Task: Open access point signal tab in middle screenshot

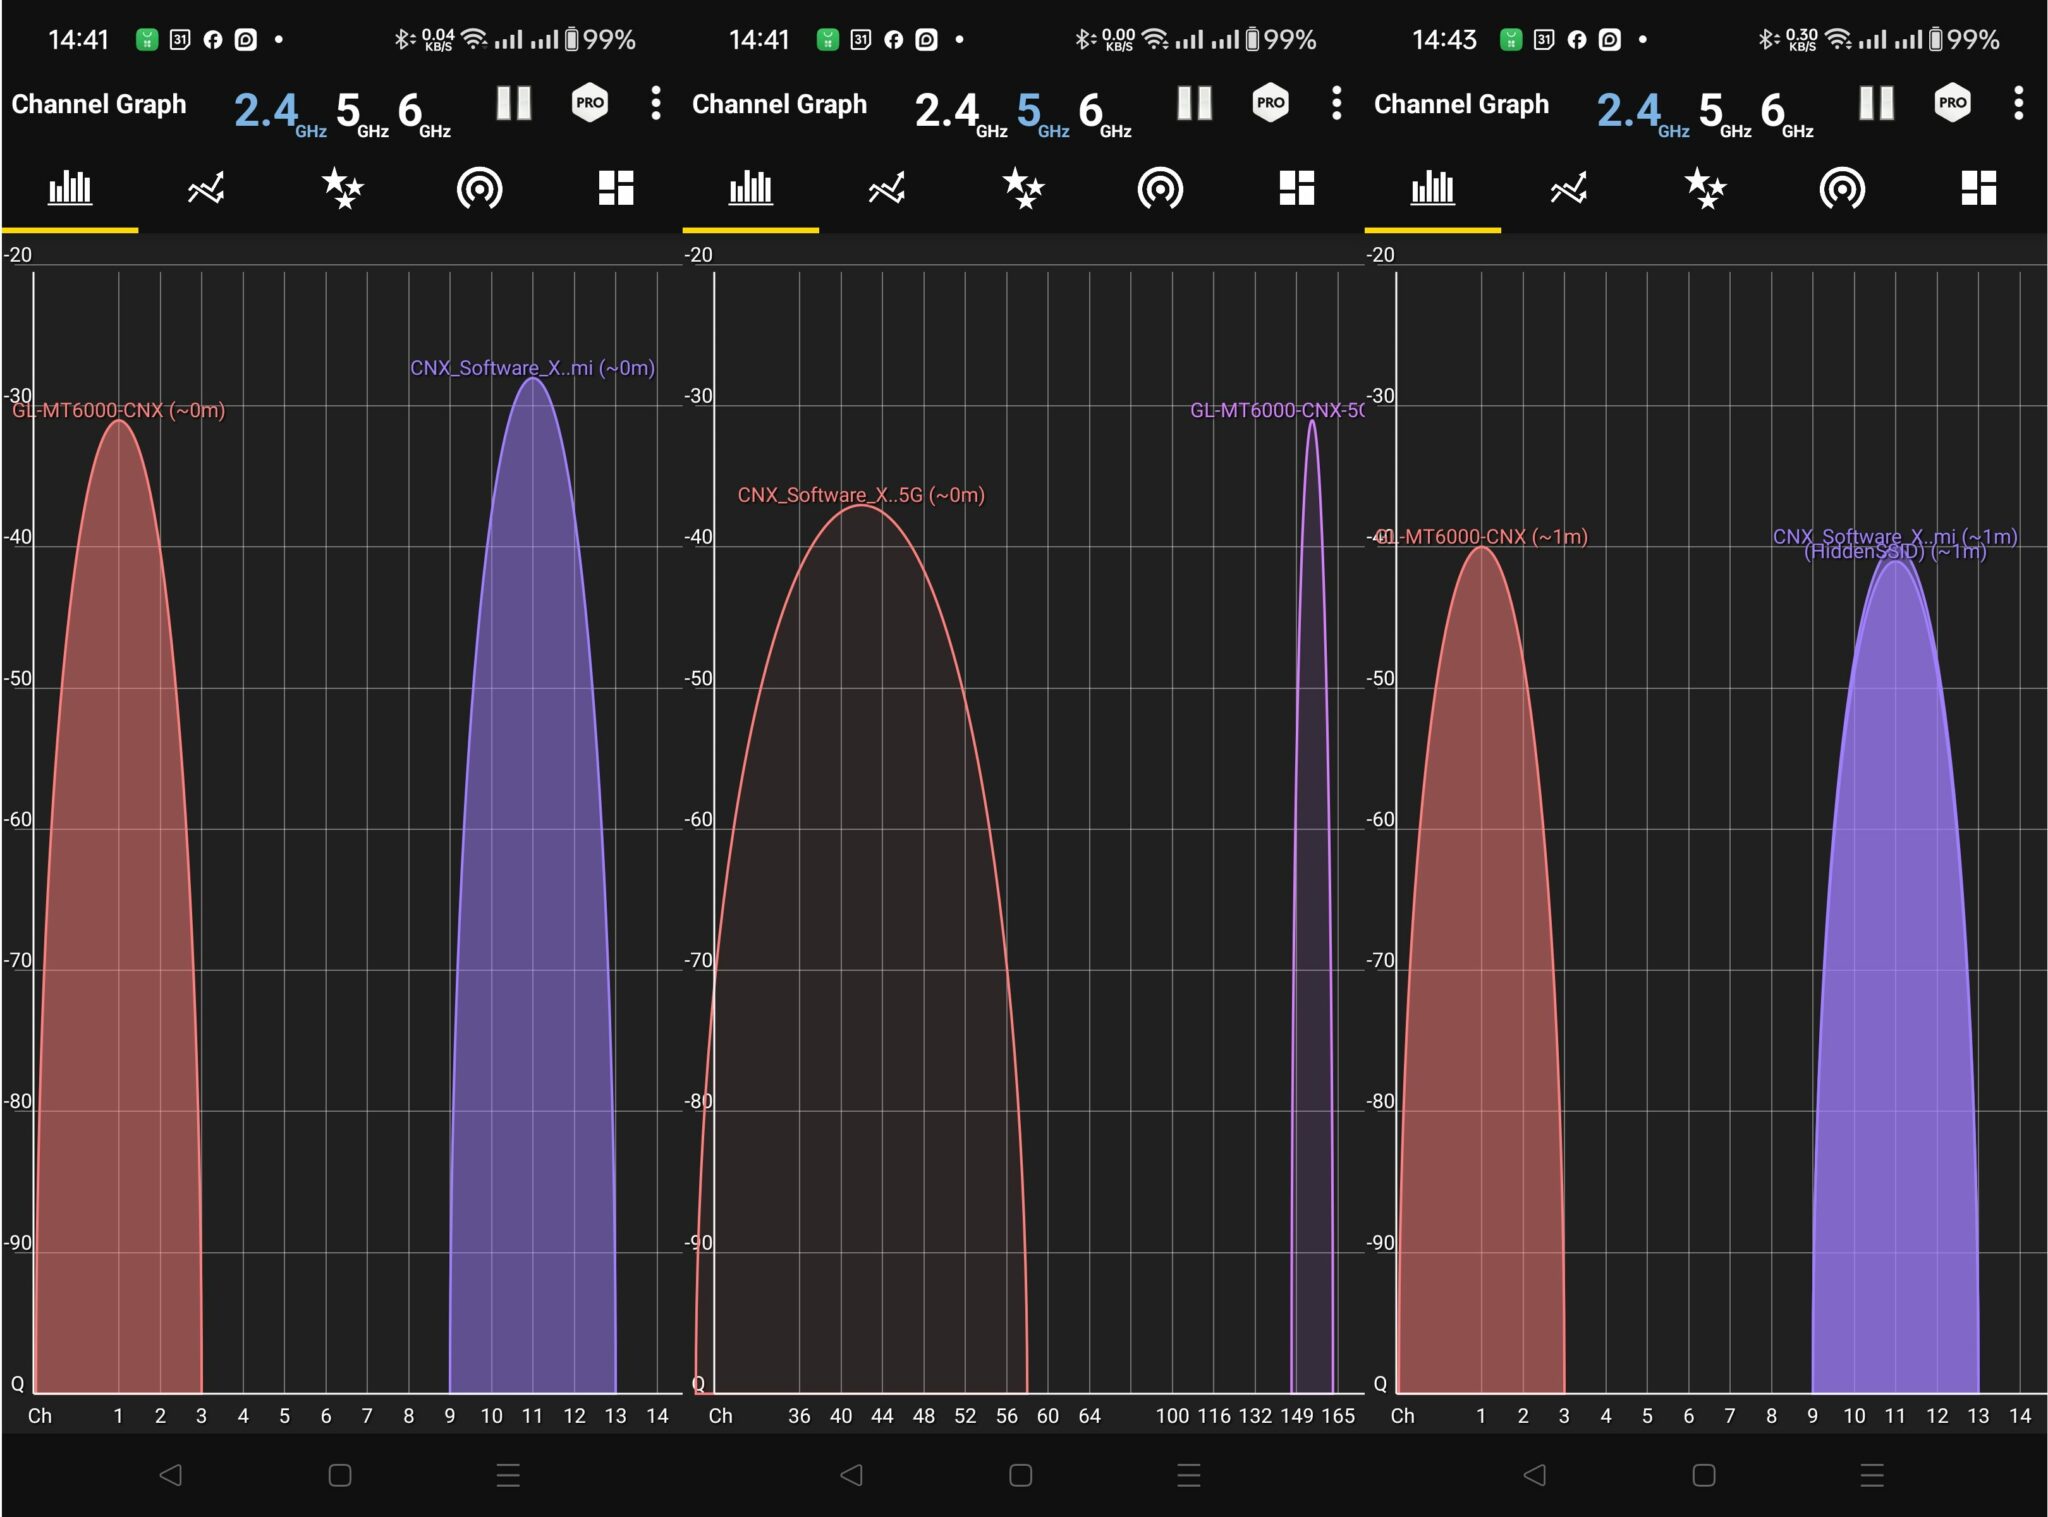Action: coord(1160,188)
